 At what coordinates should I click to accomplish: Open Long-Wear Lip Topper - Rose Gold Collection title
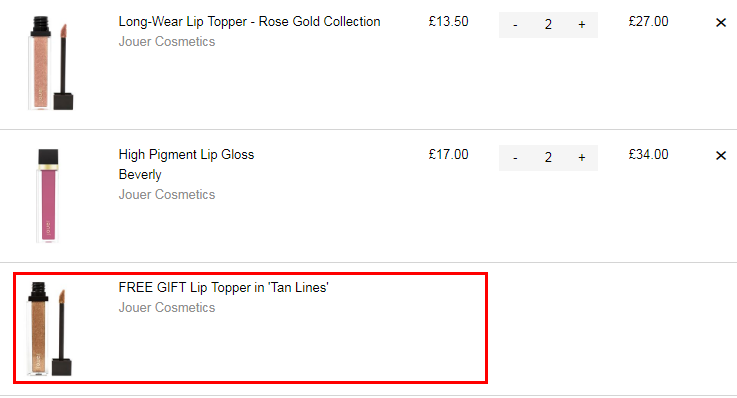point(249,22)
